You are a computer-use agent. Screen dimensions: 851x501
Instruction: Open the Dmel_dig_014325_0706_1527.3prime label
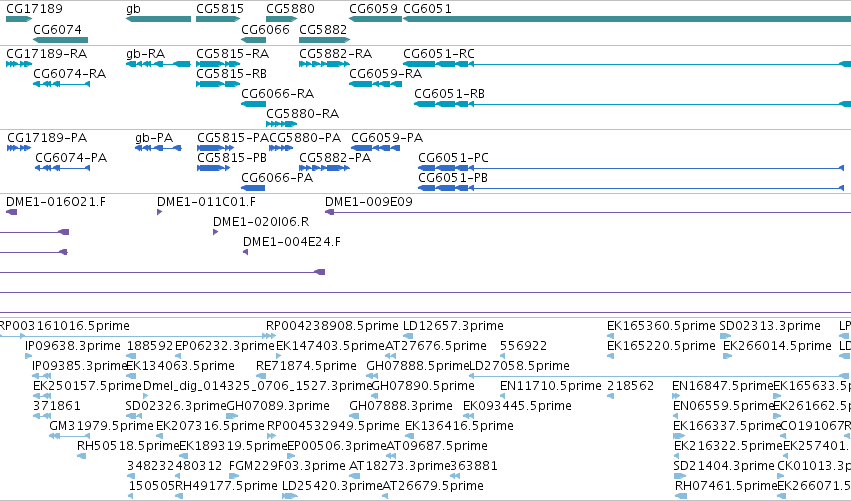pyautogui.click(x=257, y=386)
